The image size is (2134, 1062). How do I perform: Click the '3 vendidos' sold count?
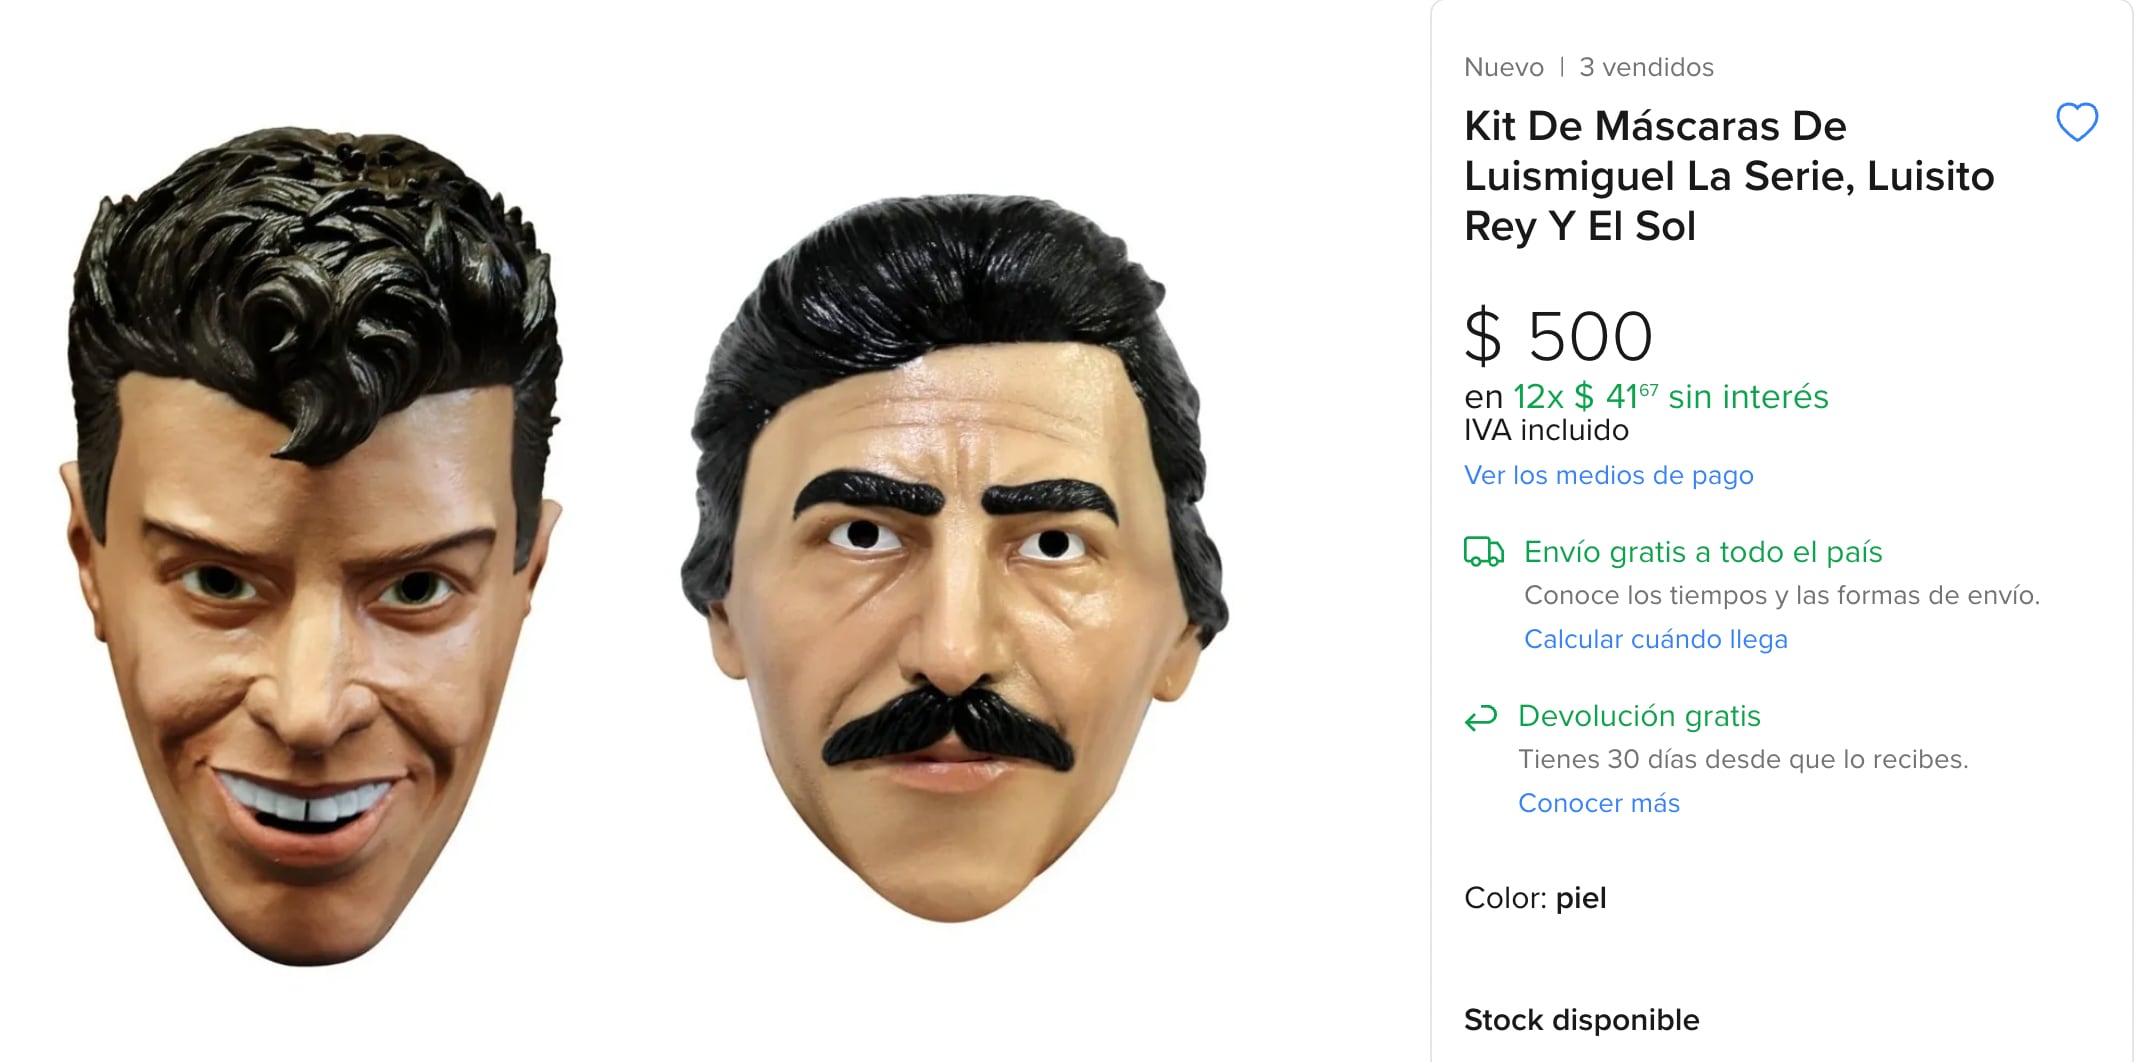[x=1646, y=67]
